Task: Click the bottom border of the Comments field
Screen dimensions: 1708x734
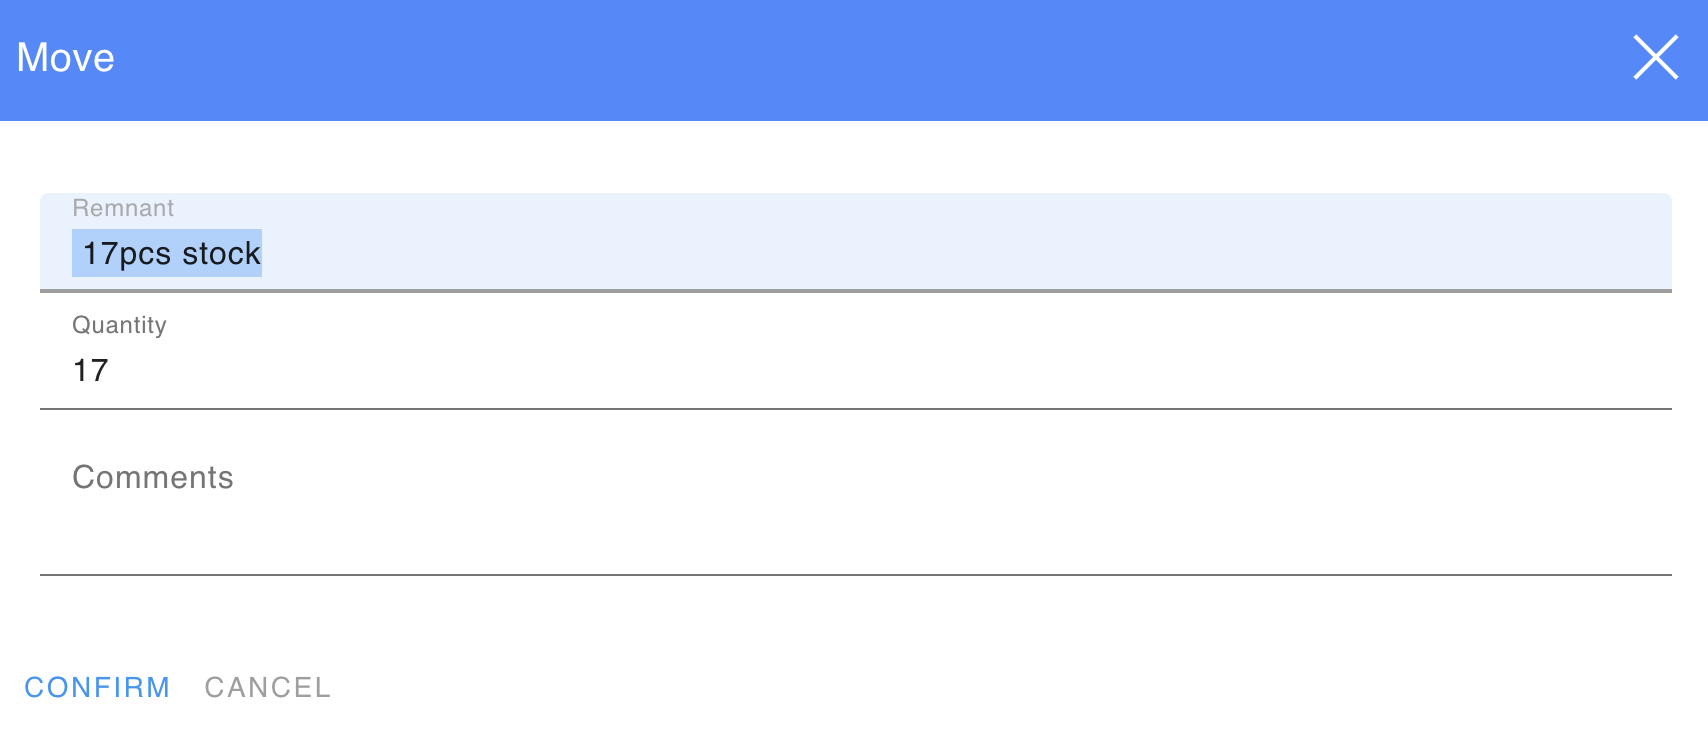Action: point(855,575)
